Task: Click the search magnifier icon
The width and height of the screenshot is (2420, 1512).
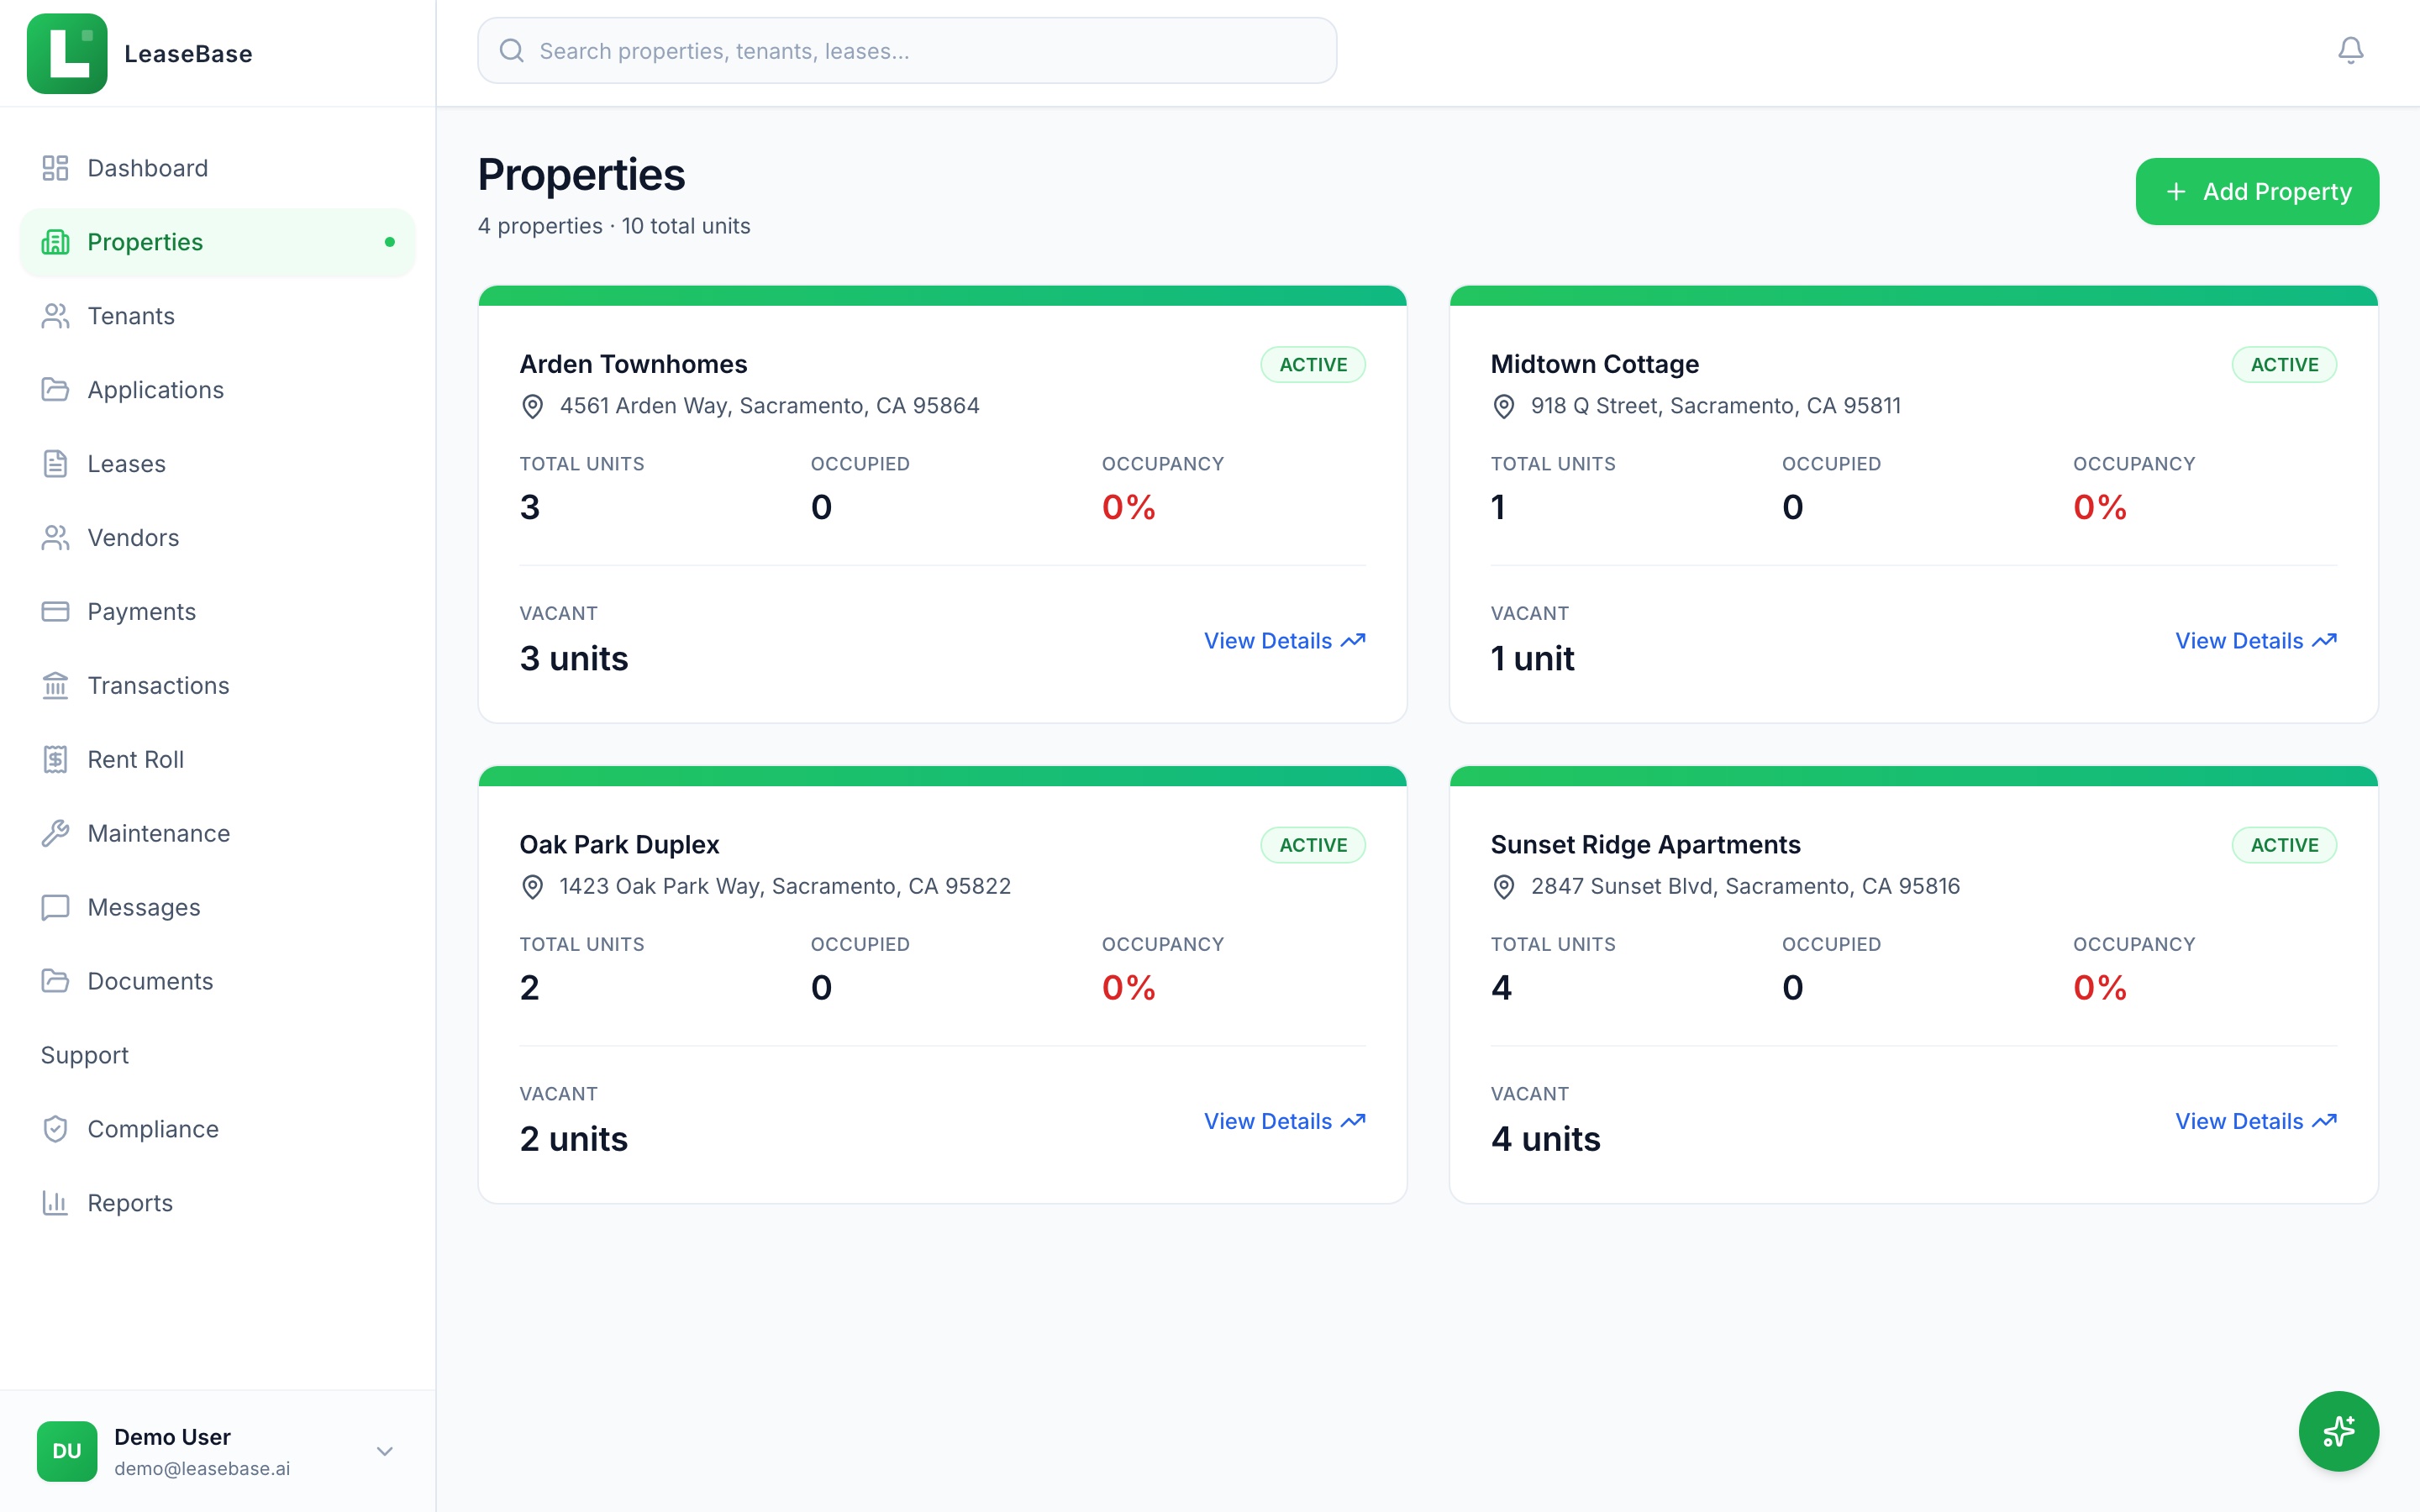Action: [x=511, y=50]
